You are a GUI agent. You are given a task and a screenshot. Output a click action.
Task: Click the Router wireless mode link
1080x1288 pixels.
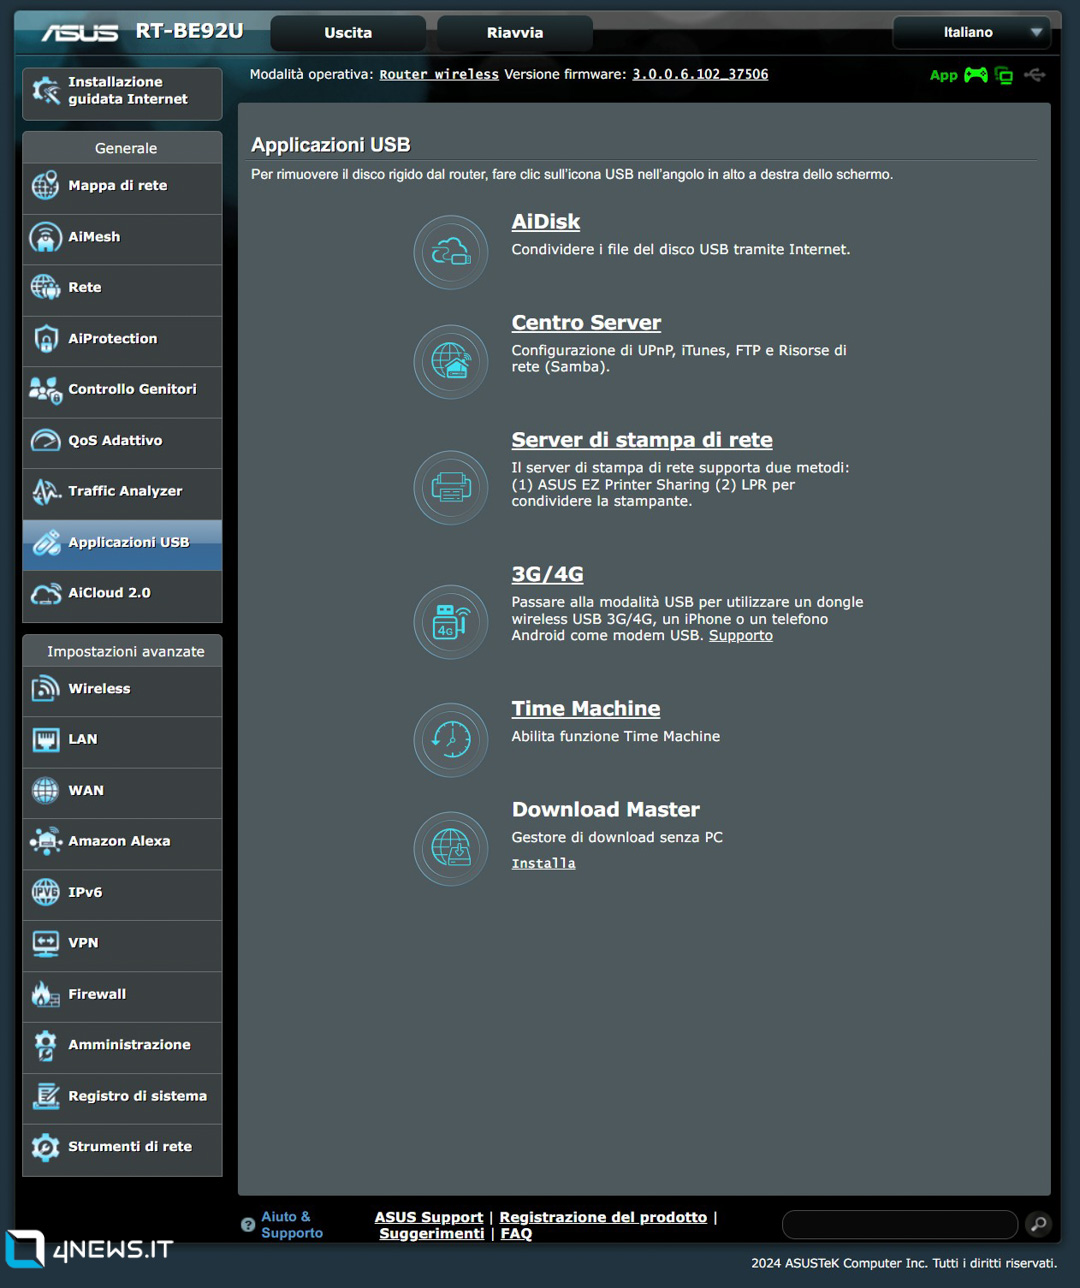[439, 75]
